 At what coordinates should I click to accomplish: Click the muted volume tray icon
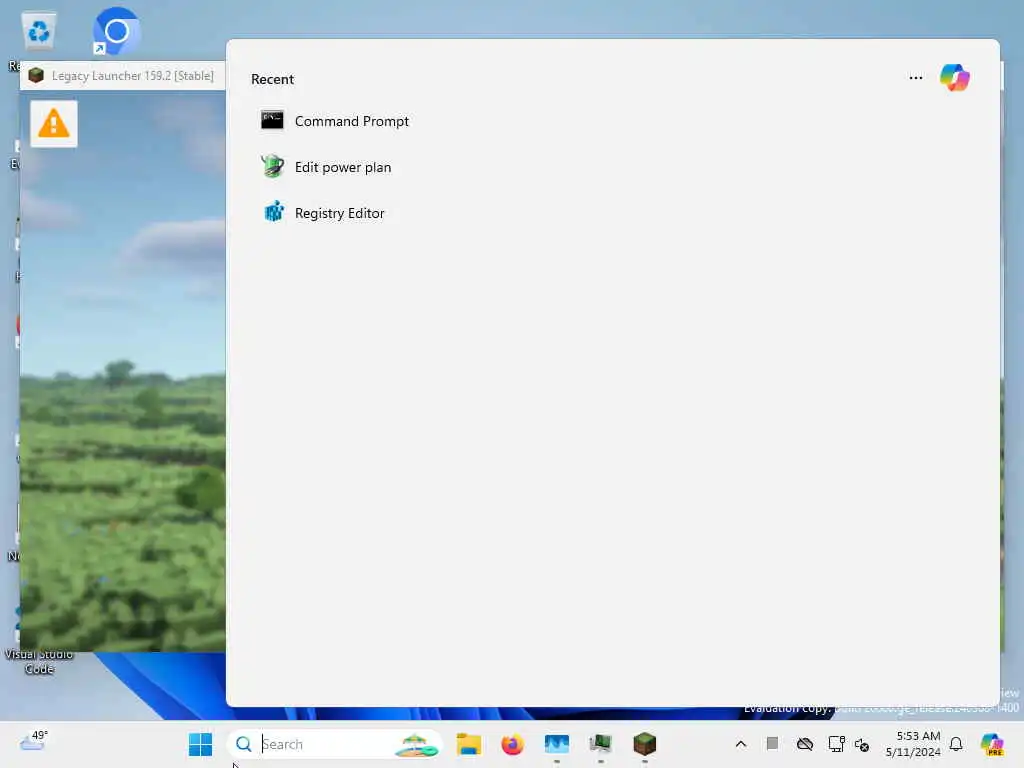[861, 744]
